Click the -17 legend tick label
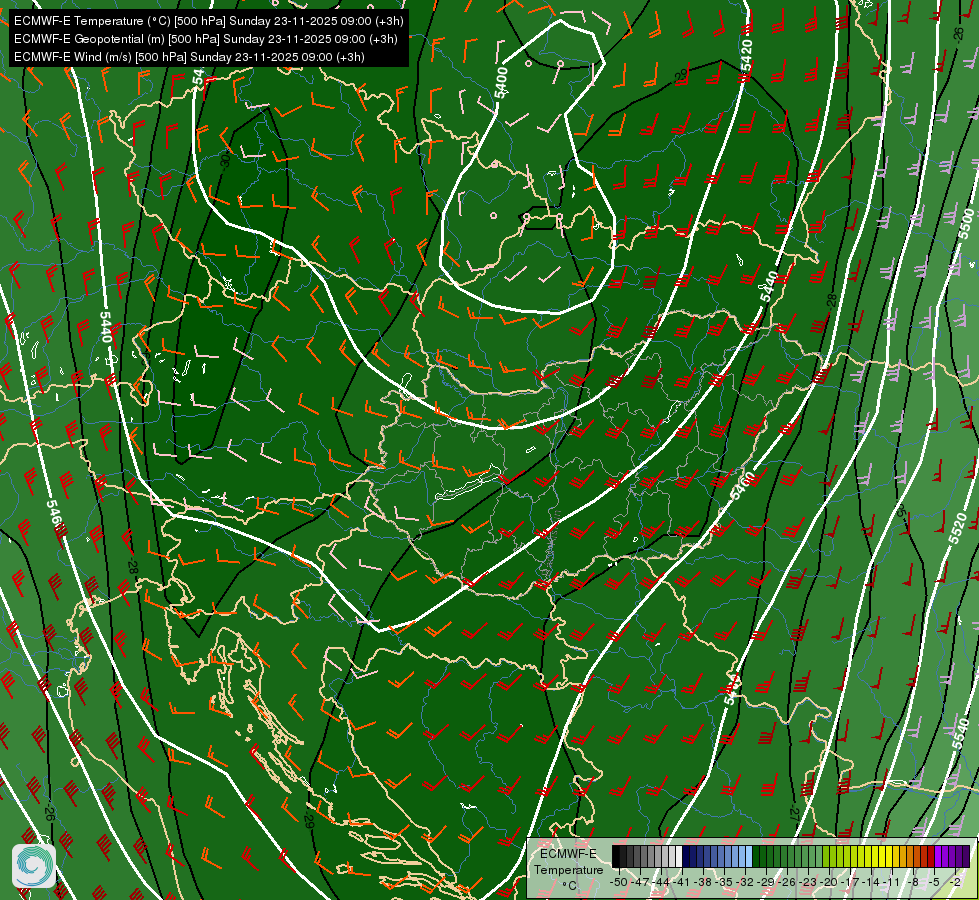Viewport: 979px width, 900px height. [x=849, y=882]
